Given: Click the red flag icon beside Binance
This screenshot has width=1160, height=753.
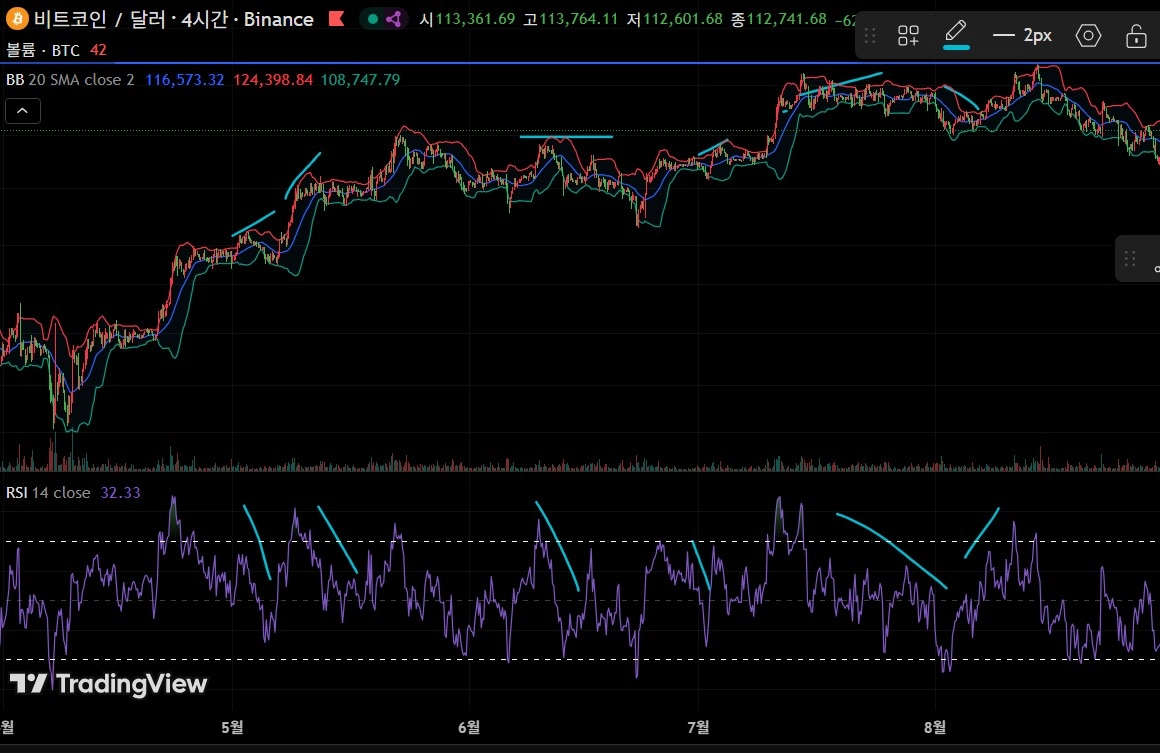Looking at the screenshot, I should tap(337, 19).
